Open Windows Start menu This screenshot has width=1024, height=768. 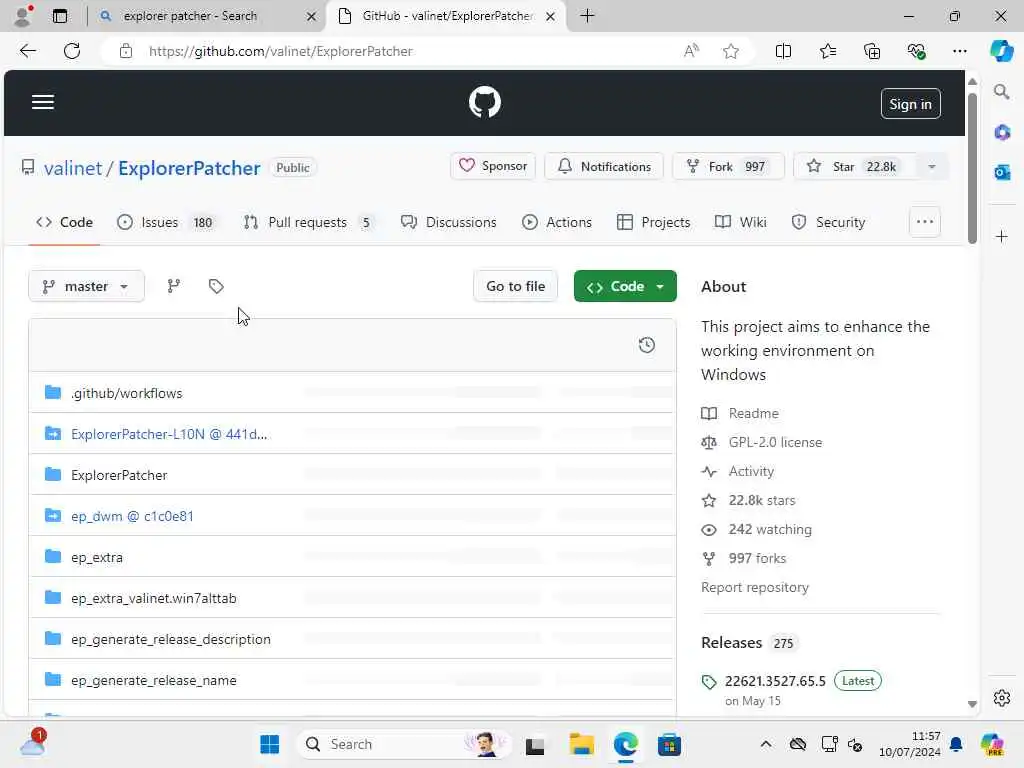tap(269, 744)
